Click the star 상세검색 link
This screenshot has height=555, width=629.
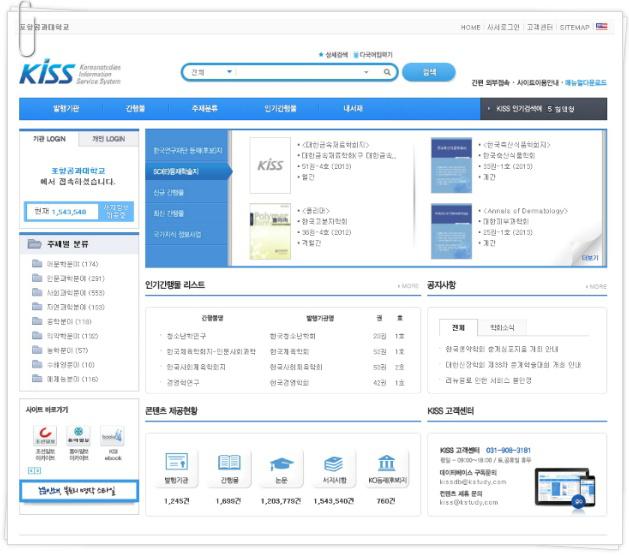[333, 55]
